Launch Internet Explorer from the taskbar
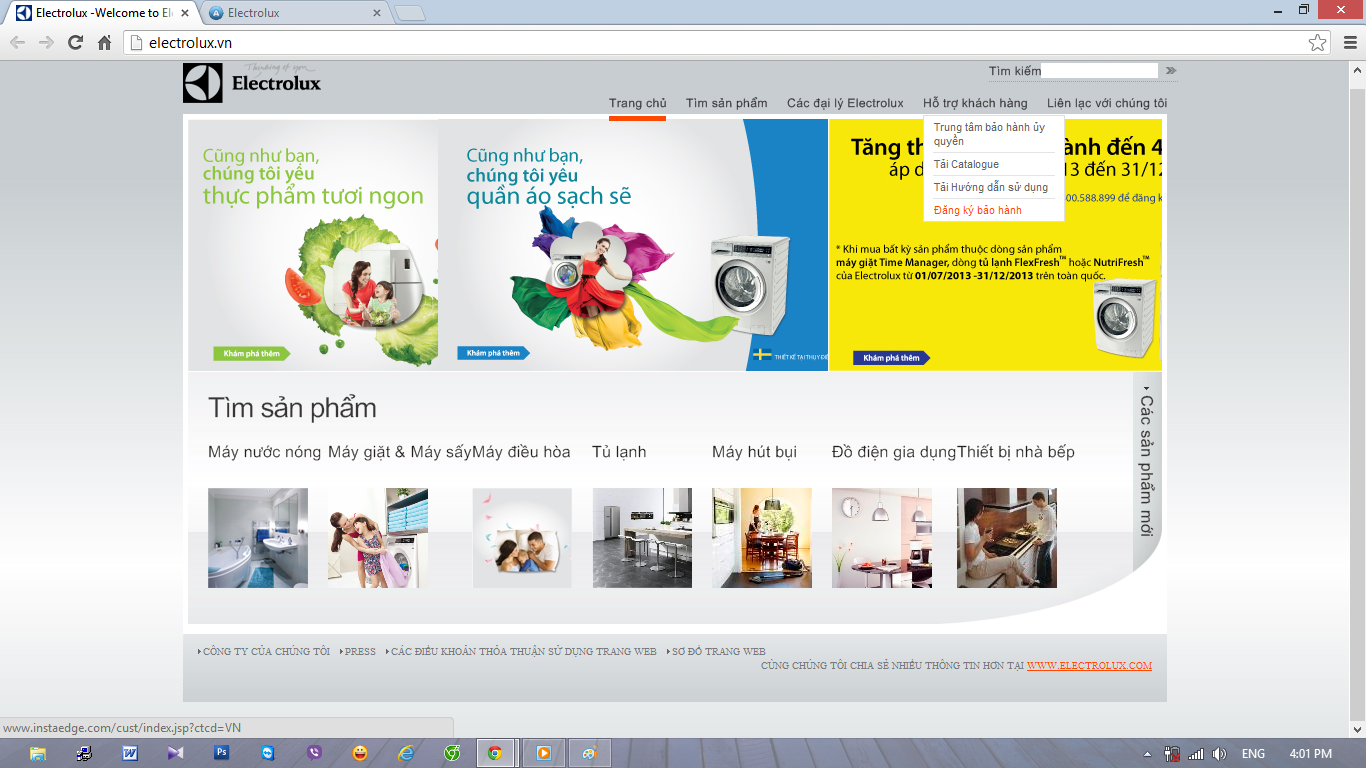The width and height of the screenshot is (1366, 768). (x=406, y=753)
